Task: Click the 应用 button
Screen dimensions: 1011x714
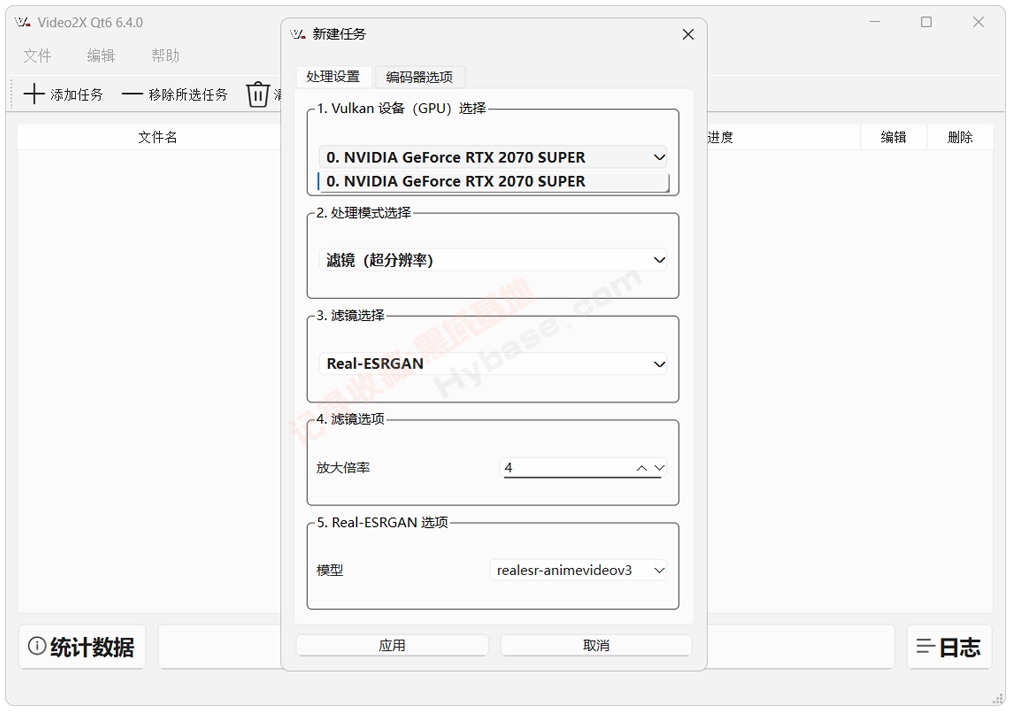Action: (x=392, y=645)
